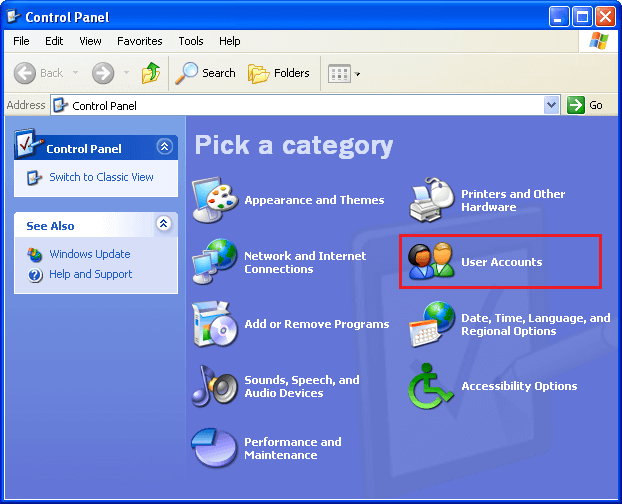Viewport: 622px width, 504px height.
Task: Click the Views toolbar icon
Action: coord(339,73)
